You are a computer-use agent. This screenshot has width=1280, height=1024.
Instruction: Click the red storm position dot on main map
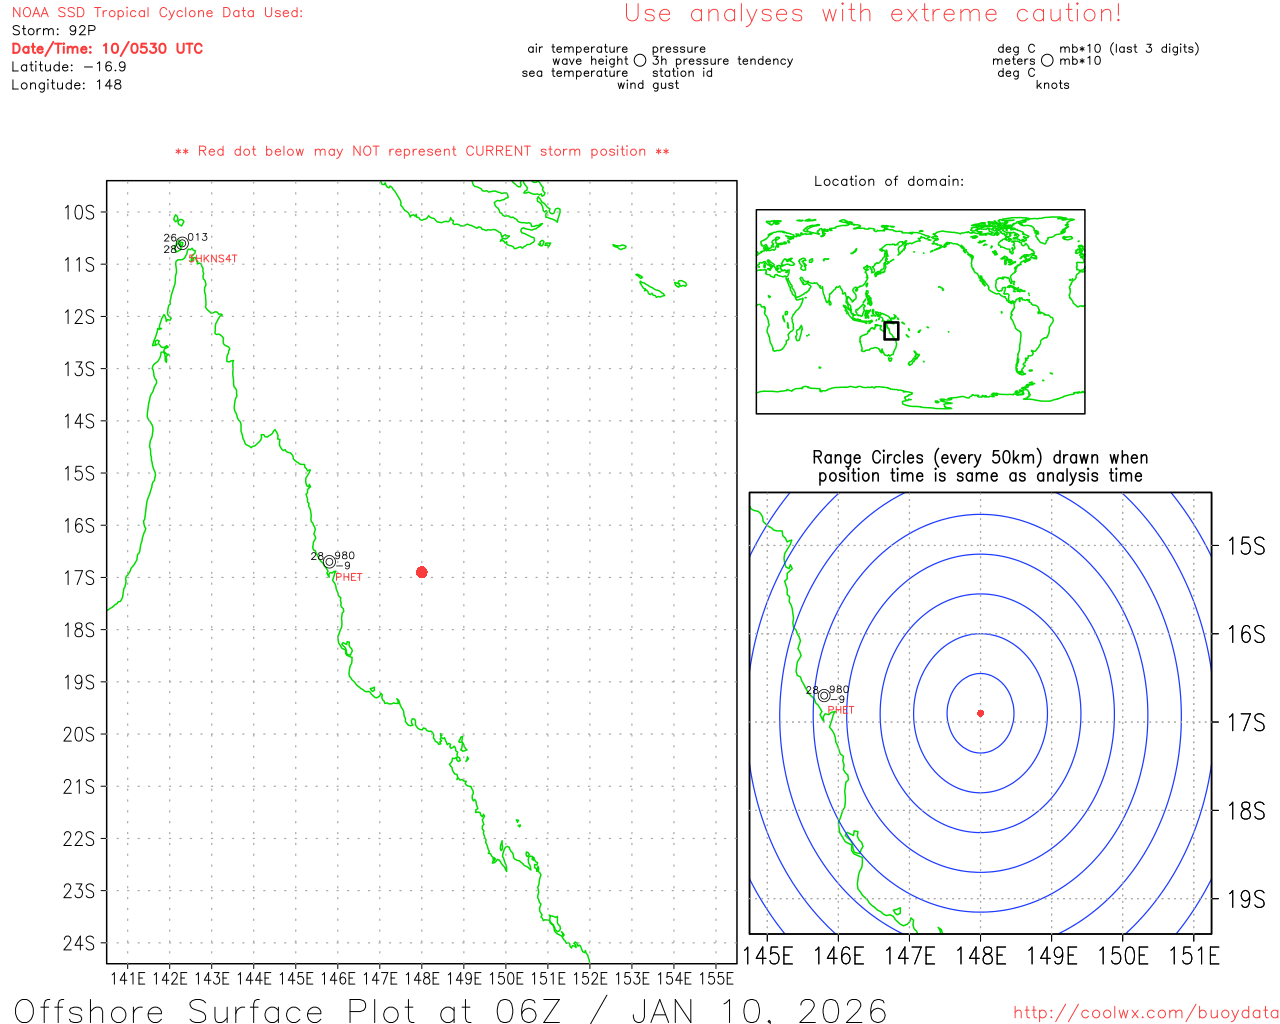[422, 572]
